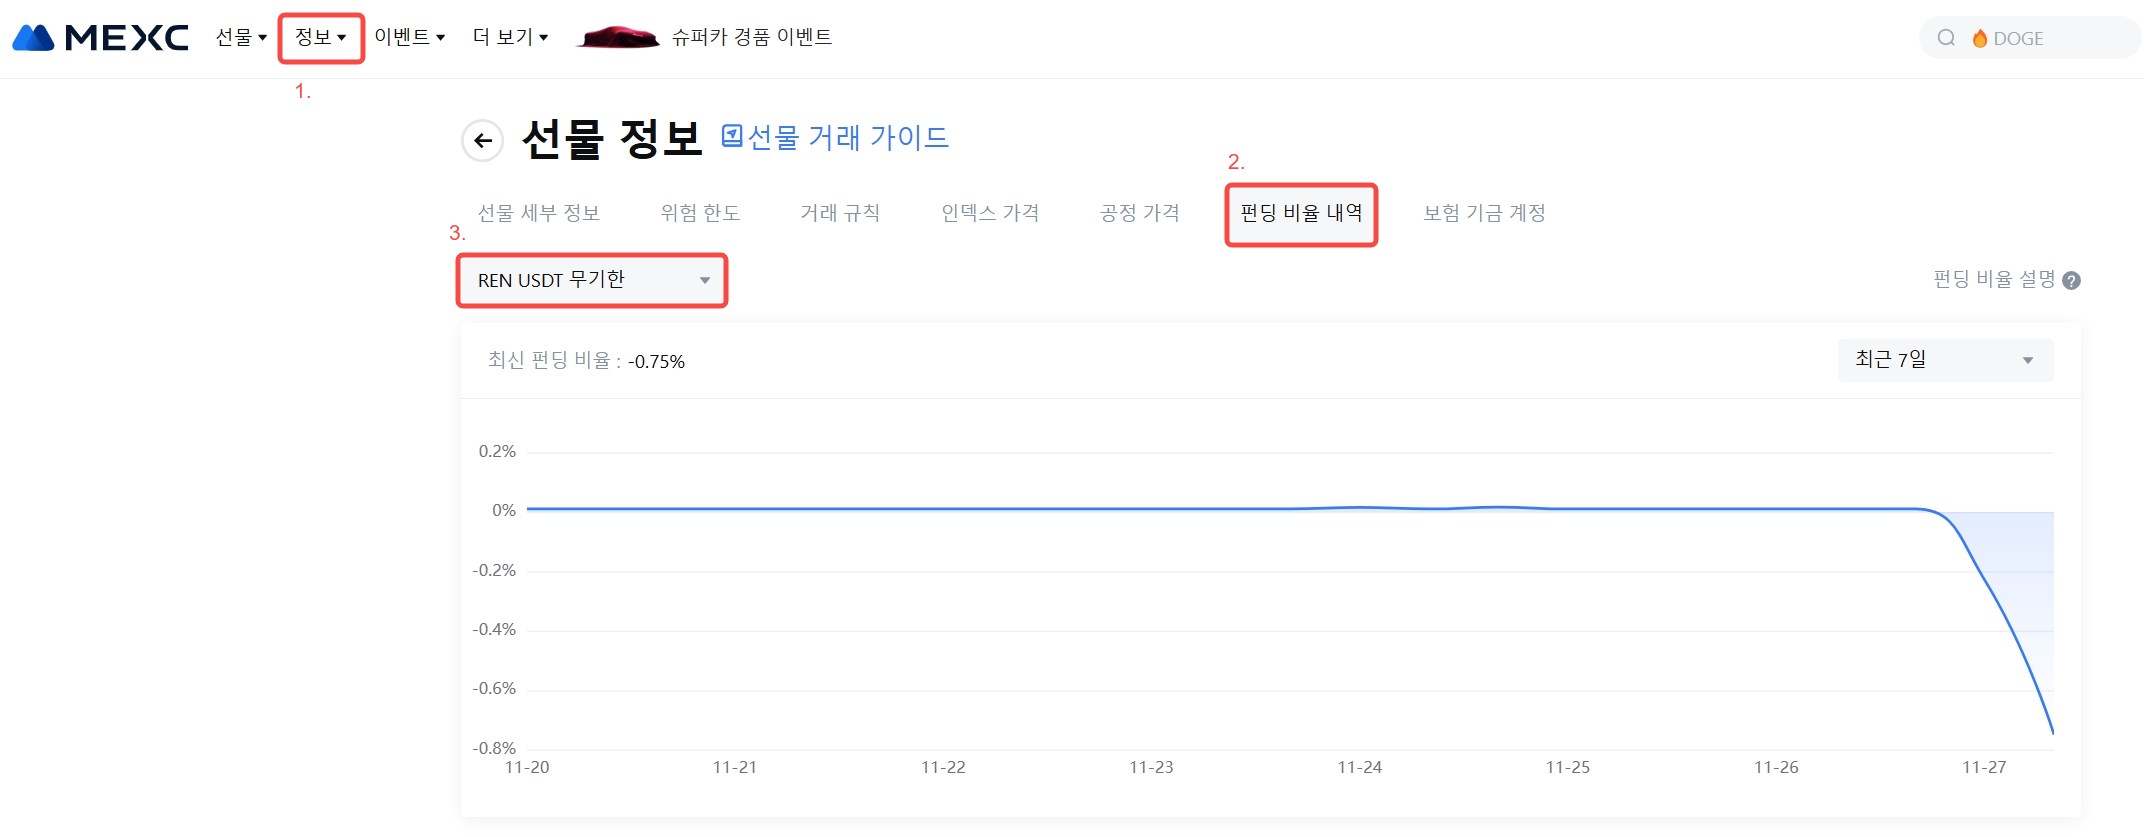Open the REN USDT 무기한 contract selector
Viewport: 2144px width, 837px height.
(592, 280)
